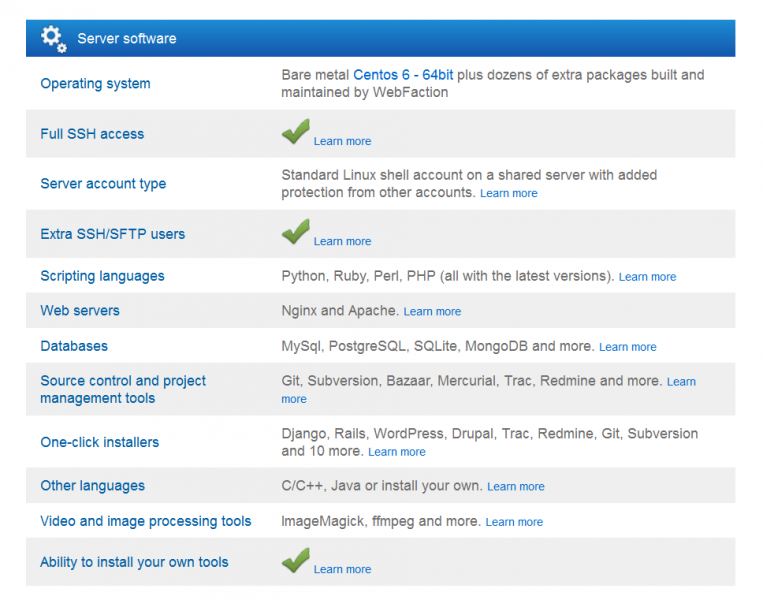This screenshot has height=600, width=763.
Task: Click the Nginx and Apache text
Action: coord(340,311)
